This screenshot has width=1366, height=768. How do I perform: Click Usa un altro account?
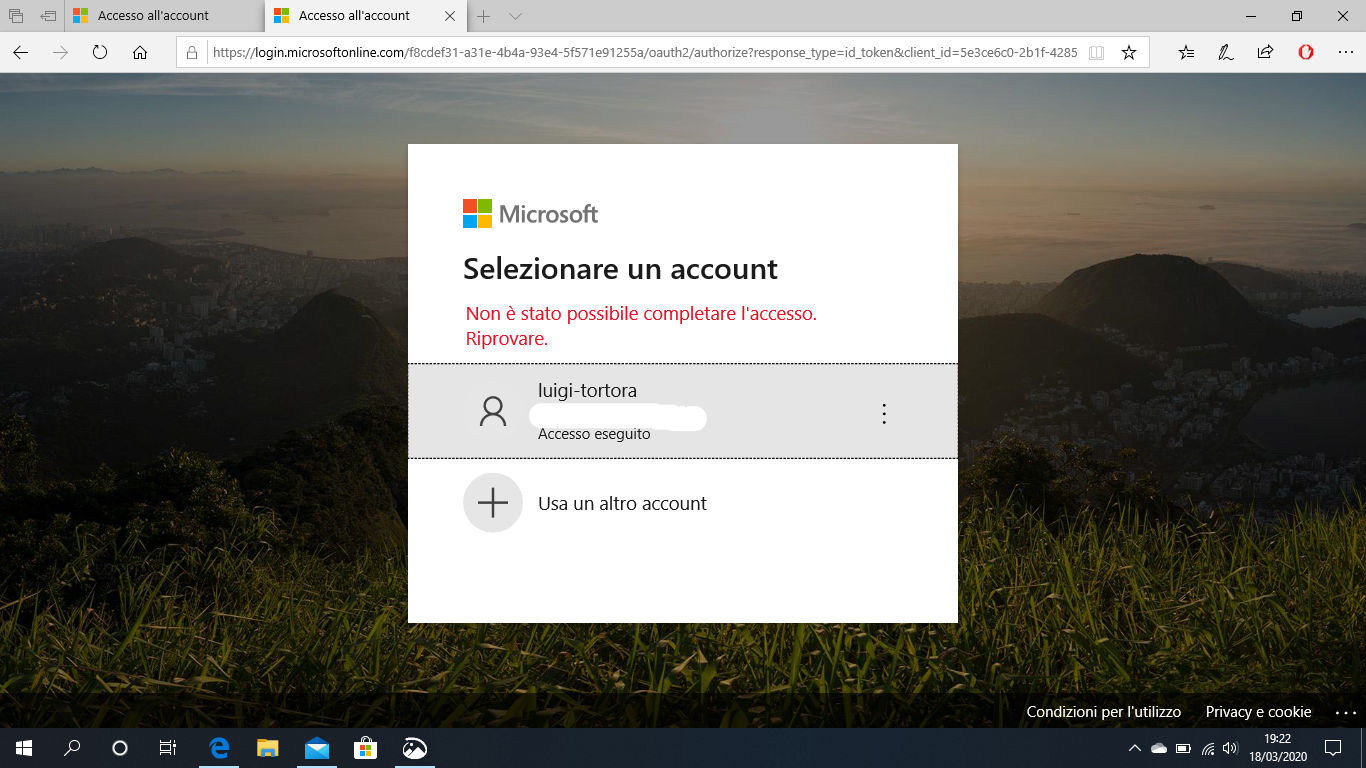[622, 503]
